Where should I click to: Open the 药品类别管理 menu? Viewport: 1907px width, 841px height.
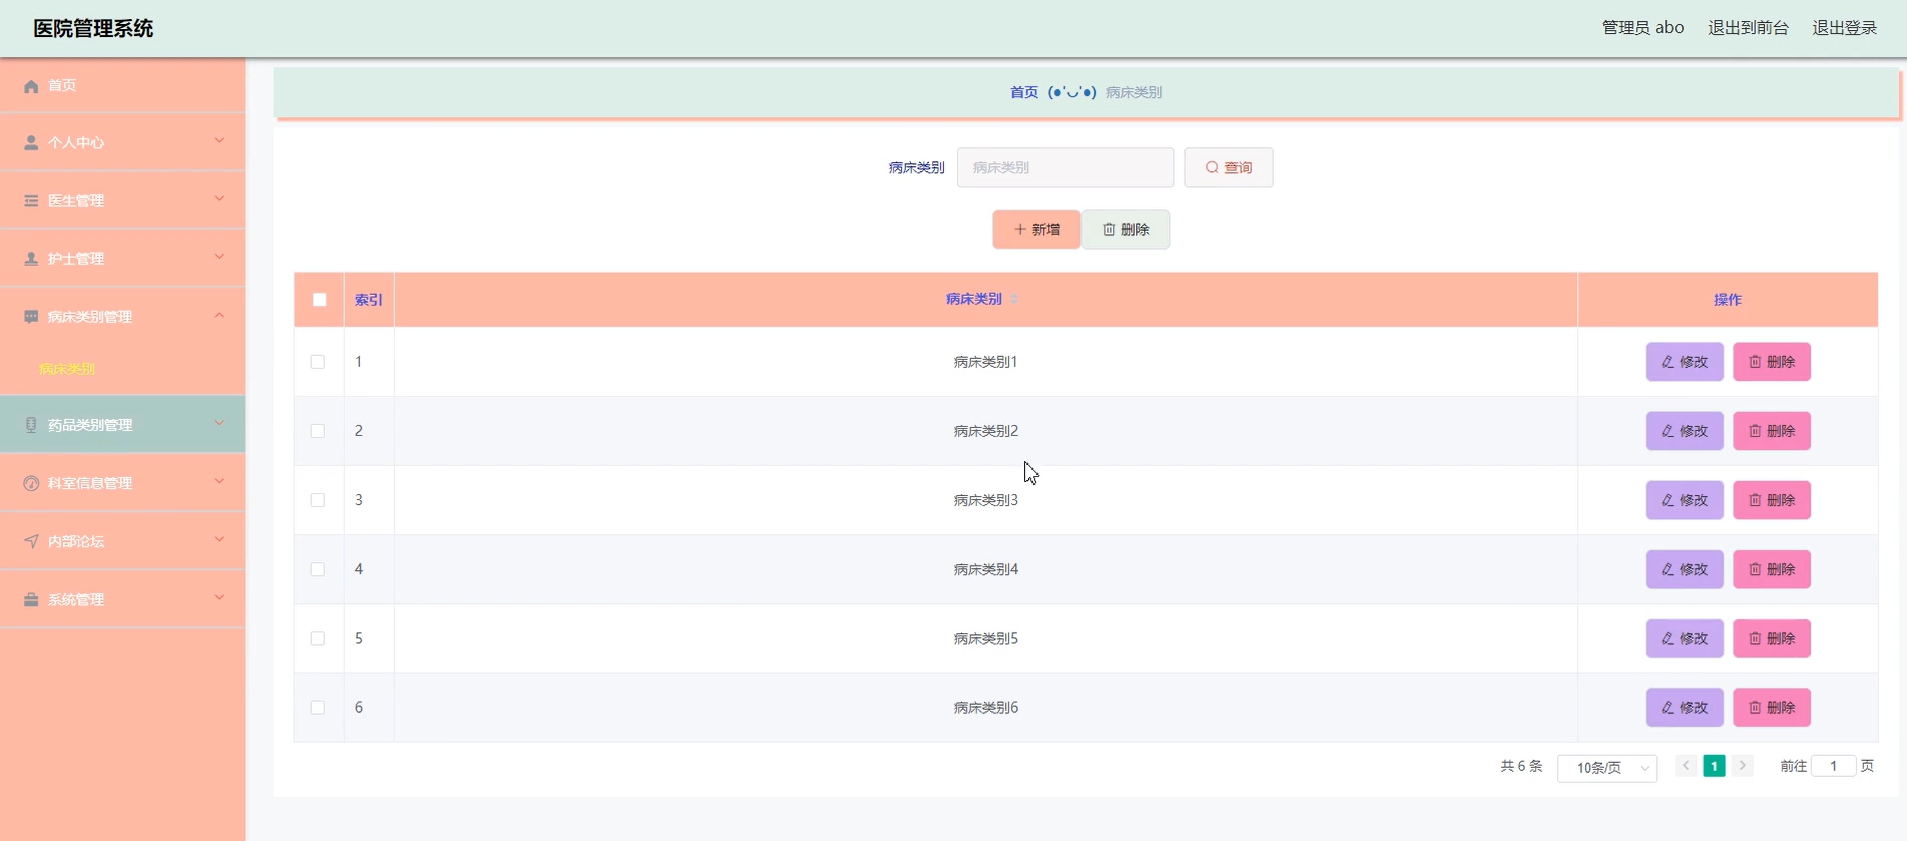(122, 425)
